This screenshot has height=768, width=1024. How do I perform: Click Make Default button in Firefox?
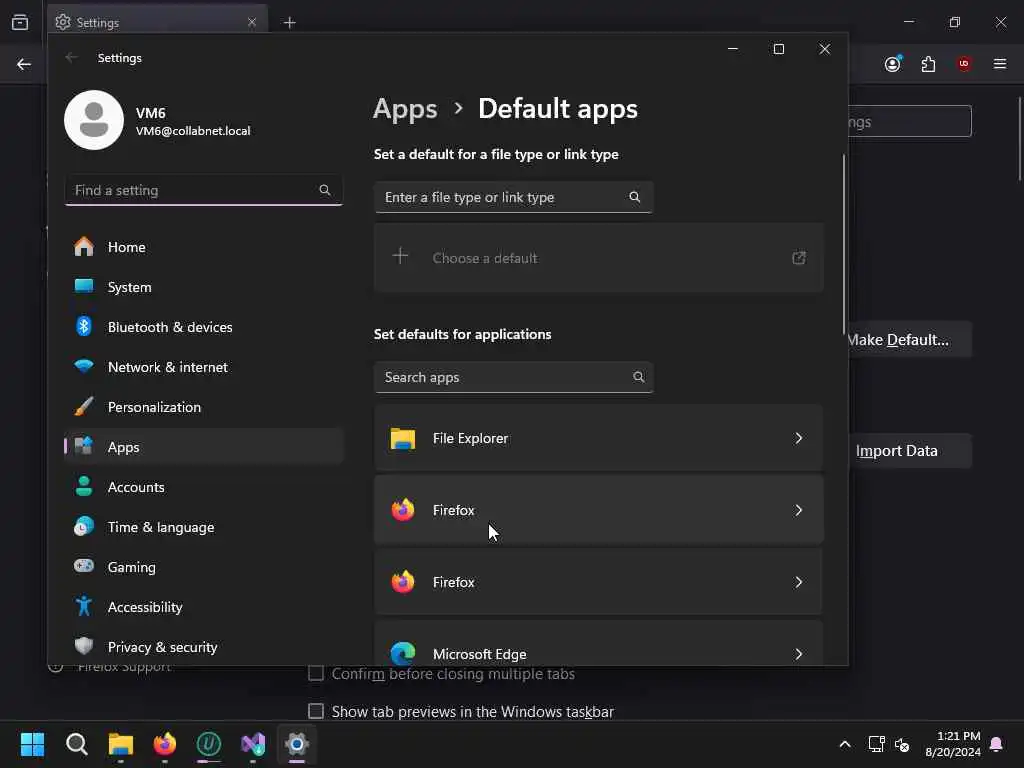coord(909,340)
